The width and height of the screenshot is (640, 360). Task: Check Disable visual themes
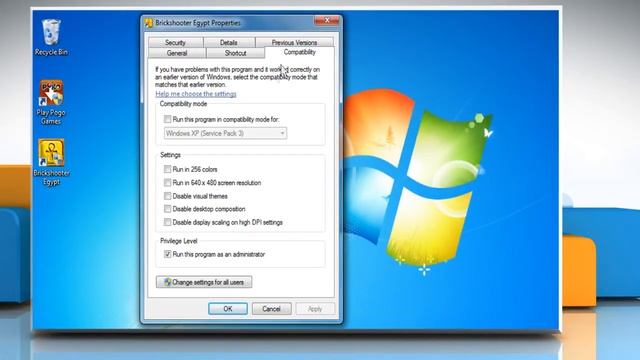point(167,196)
